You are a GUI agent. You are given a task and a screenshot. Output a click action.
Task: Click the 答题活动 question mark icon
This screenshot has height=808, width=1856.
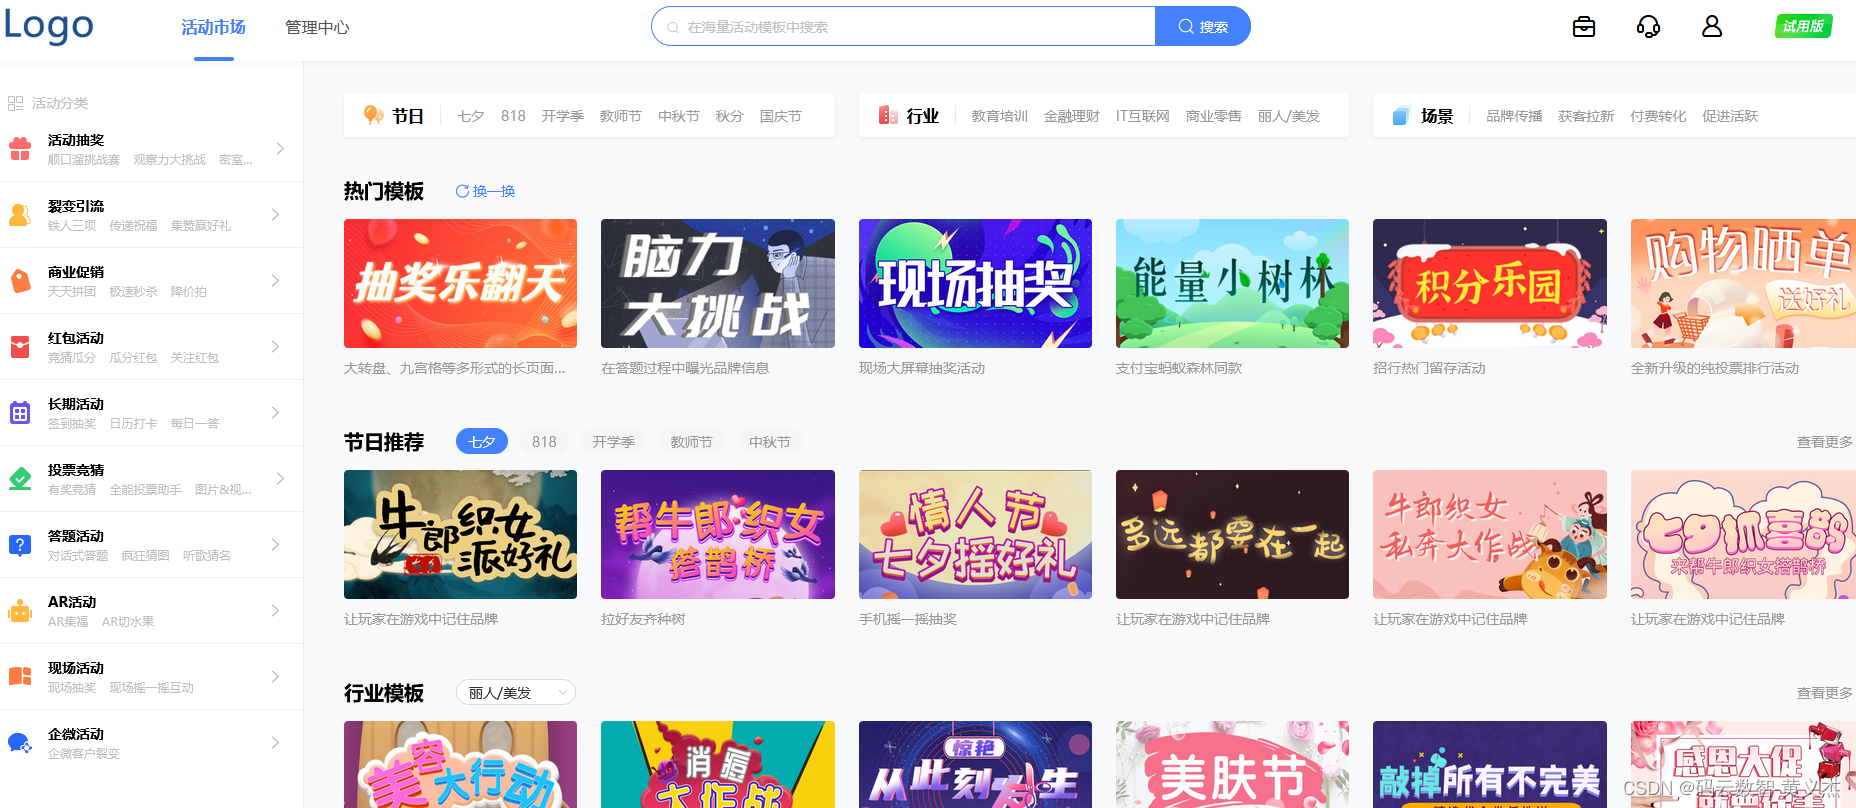click(x=20, y=545)
